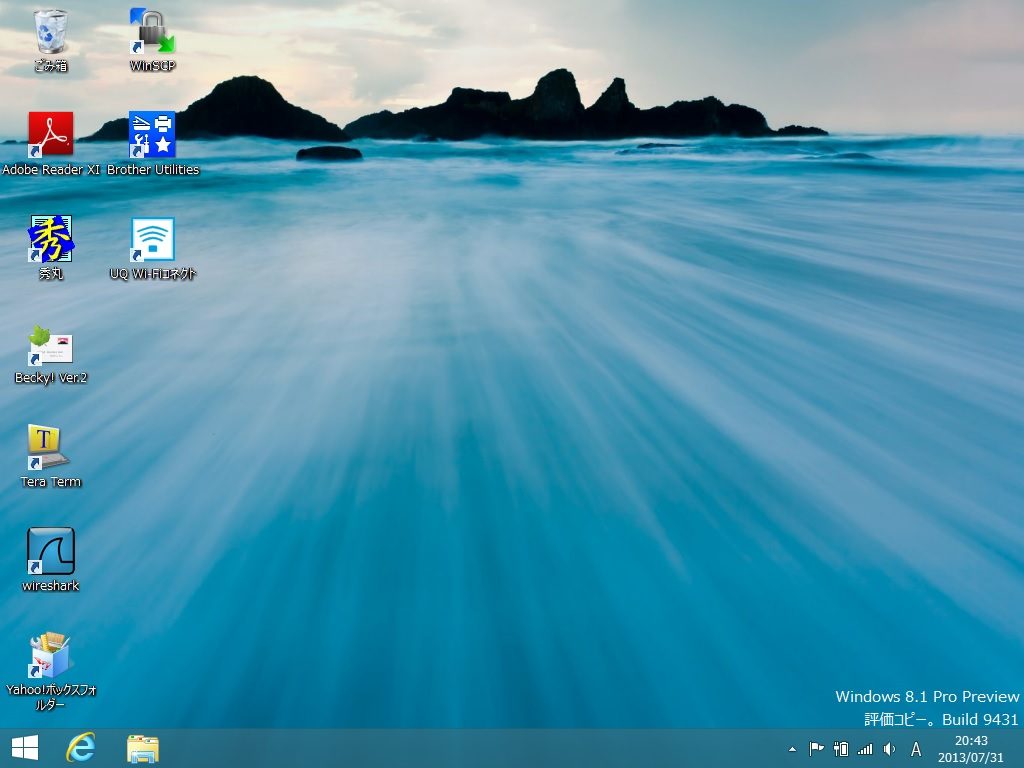Toggle the IME input mode 'A' indicator
Screen dimensions: 1024x768
(x=916, y=749)
